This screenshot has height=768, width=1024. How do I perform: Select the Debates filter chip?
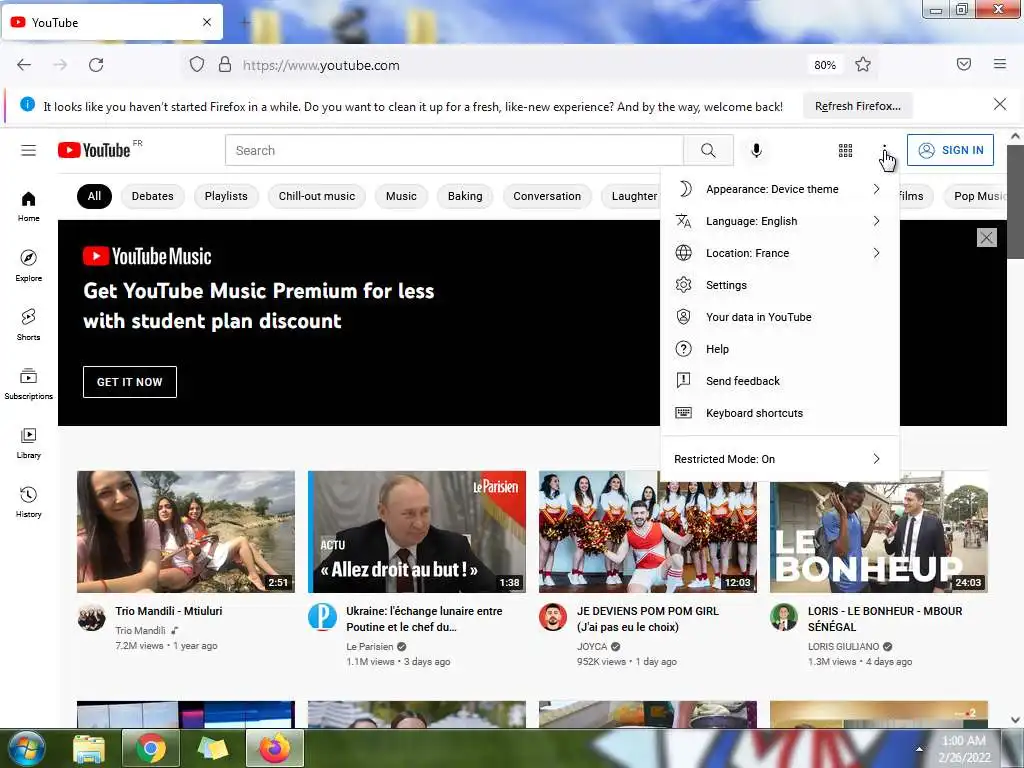[152, 196]
